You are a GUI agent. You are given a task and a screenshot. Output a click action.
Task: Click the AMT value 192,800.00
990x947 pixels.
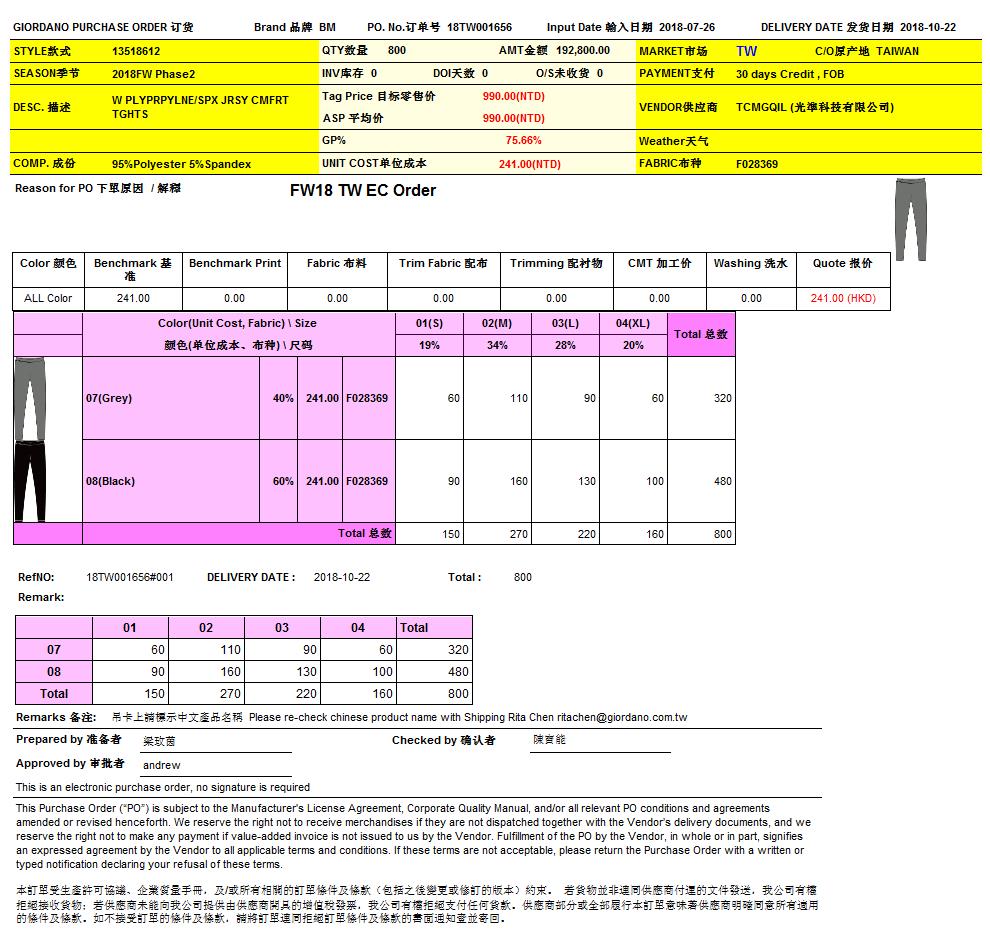(582, 51)
